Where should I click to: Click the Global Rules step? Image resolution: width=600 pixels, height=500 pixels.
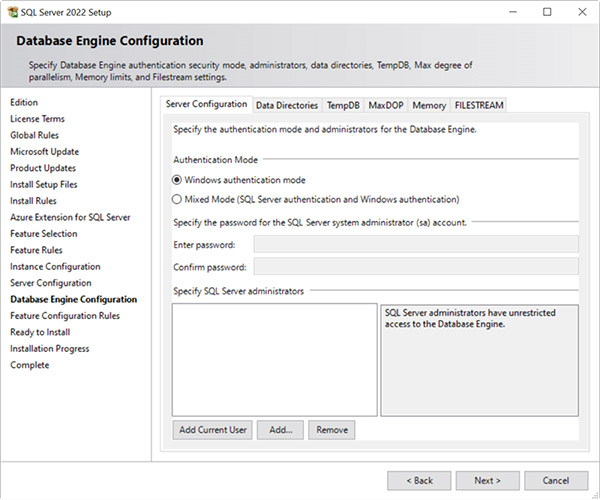[x=34, y=135]
